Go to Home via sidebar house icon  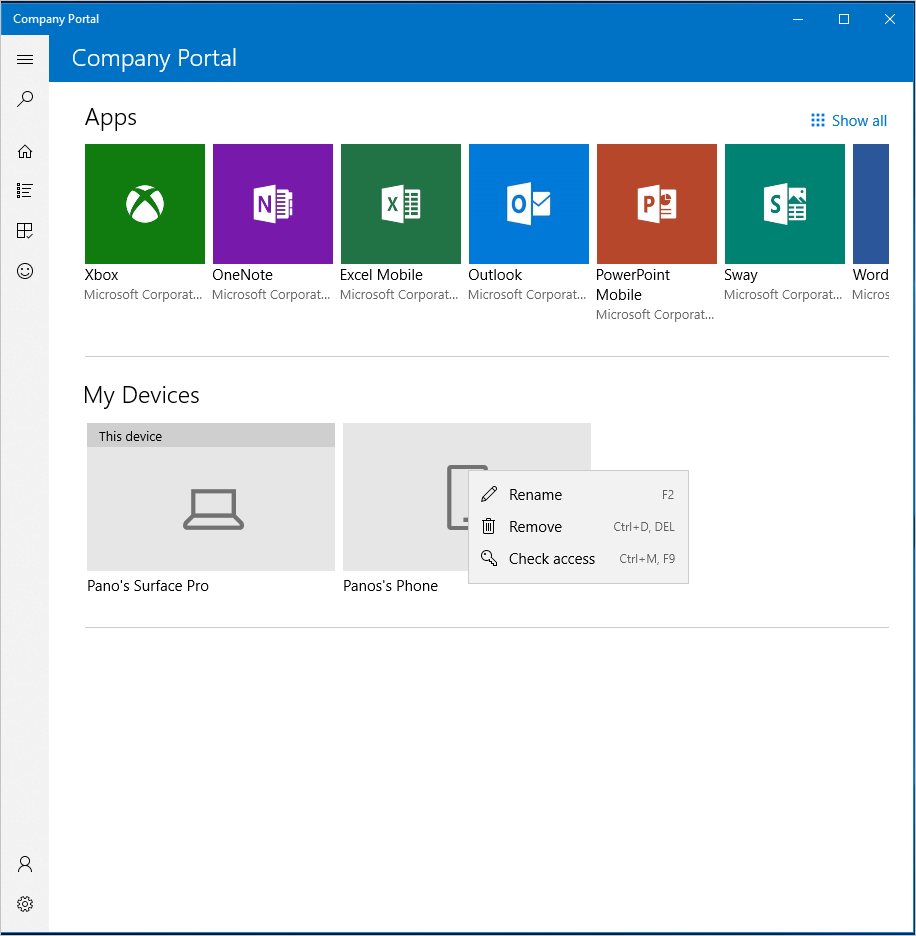(24, 151)
